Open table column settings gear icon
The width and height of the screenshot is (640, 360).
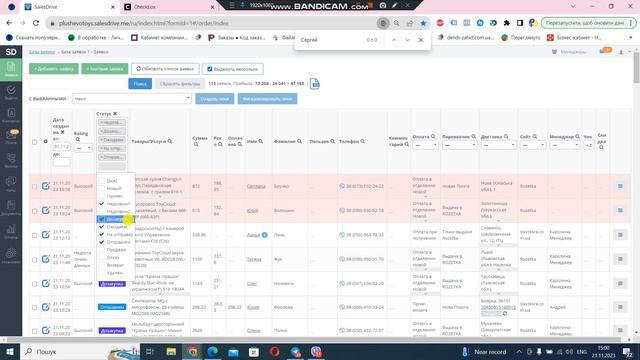pyautogui.click(x=45, y=142)
